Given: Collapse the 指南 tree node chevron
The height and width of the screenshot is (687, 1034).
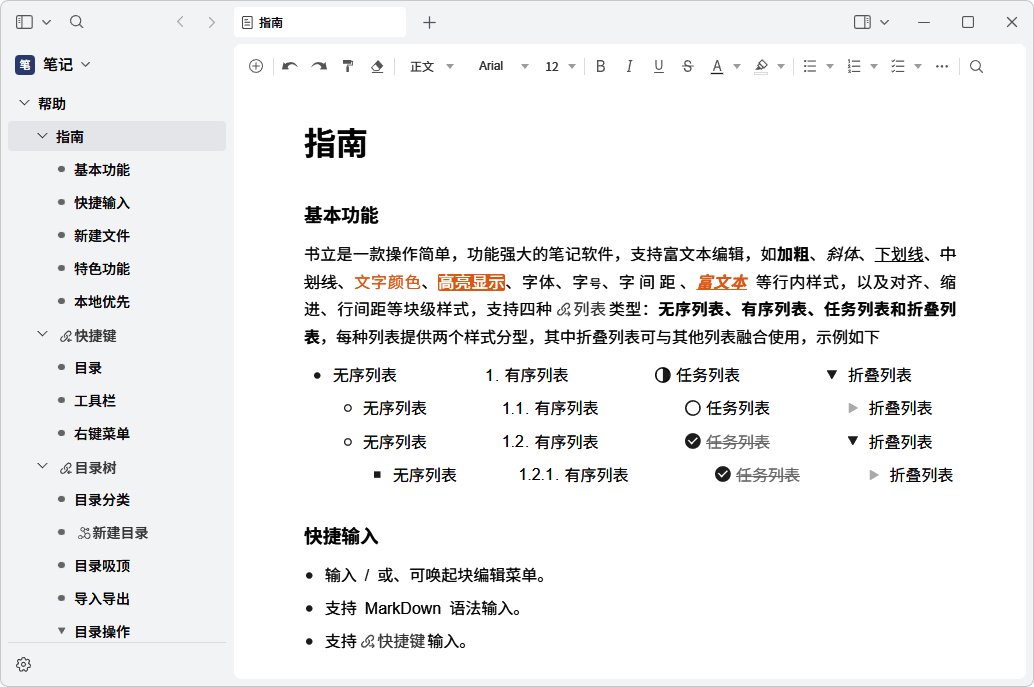Looking at the screenshot, I should pos(43,136).
